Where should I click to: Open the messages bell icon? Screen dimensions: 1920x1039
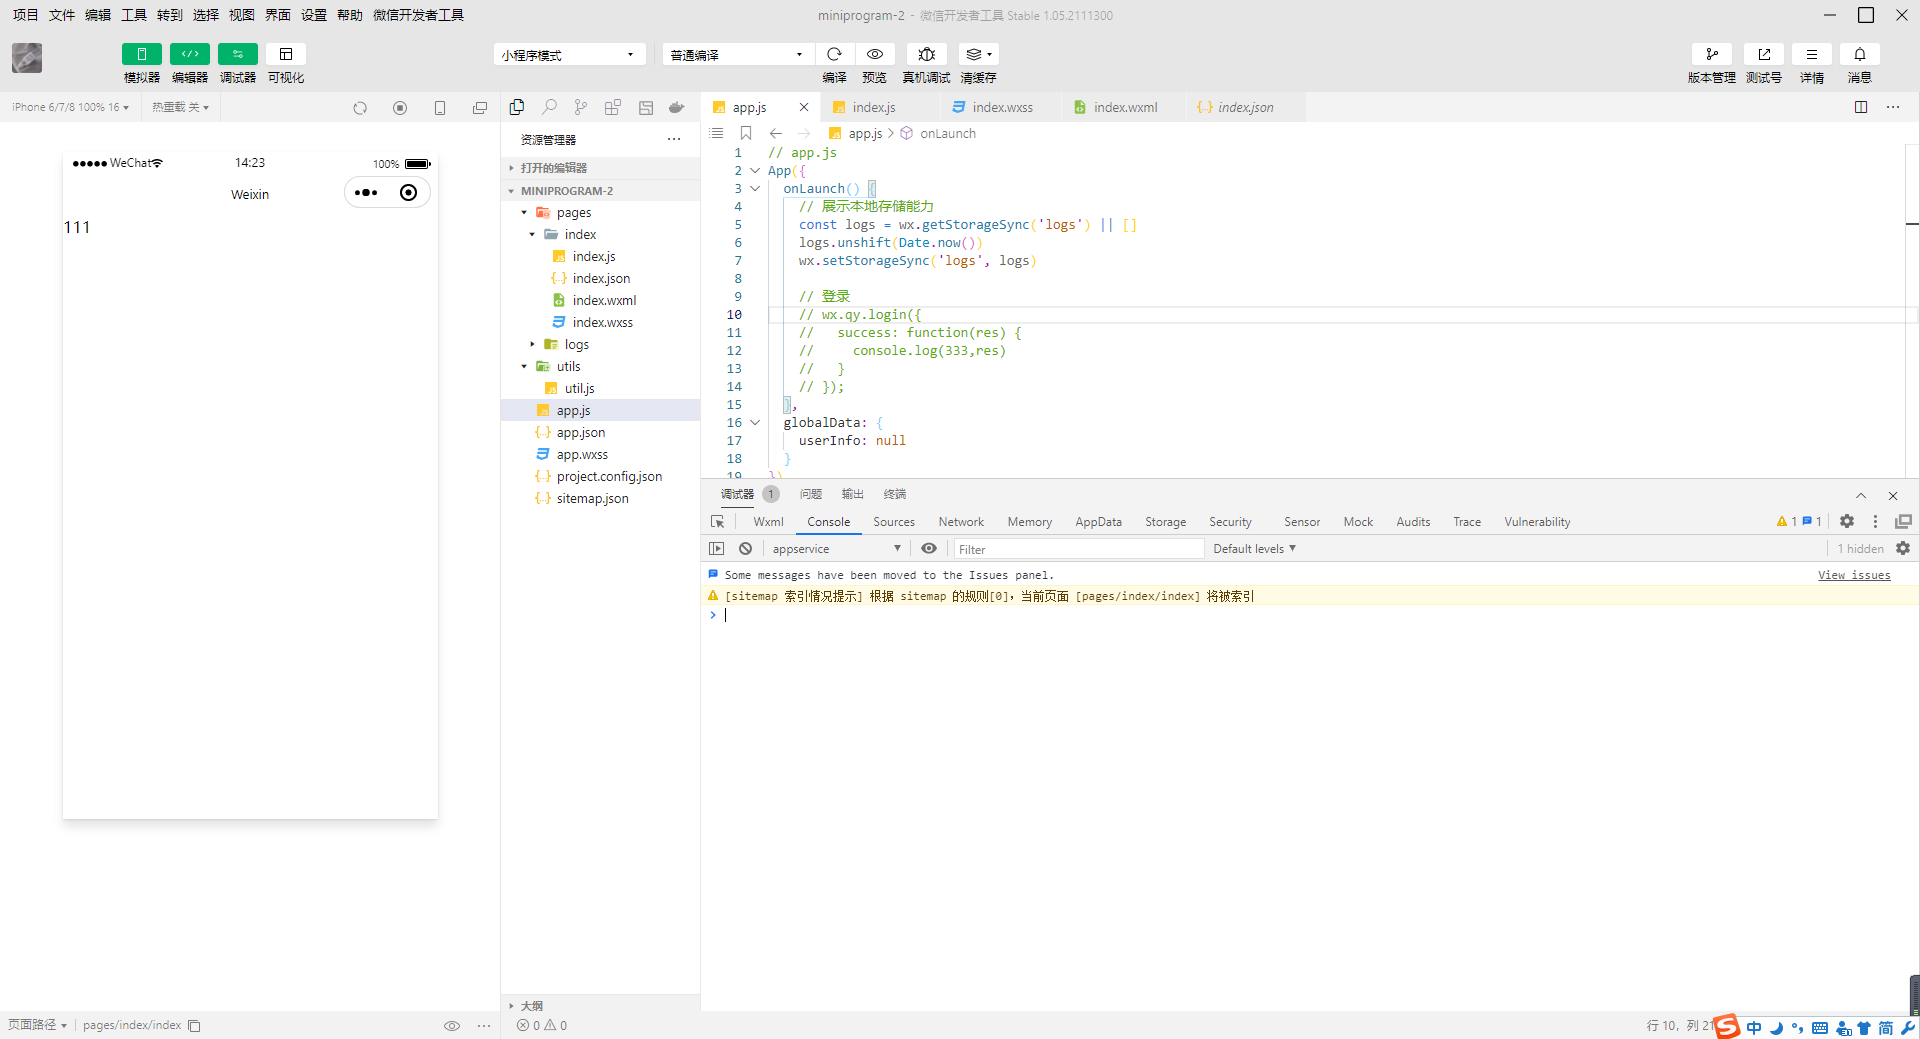[1859, 54]
